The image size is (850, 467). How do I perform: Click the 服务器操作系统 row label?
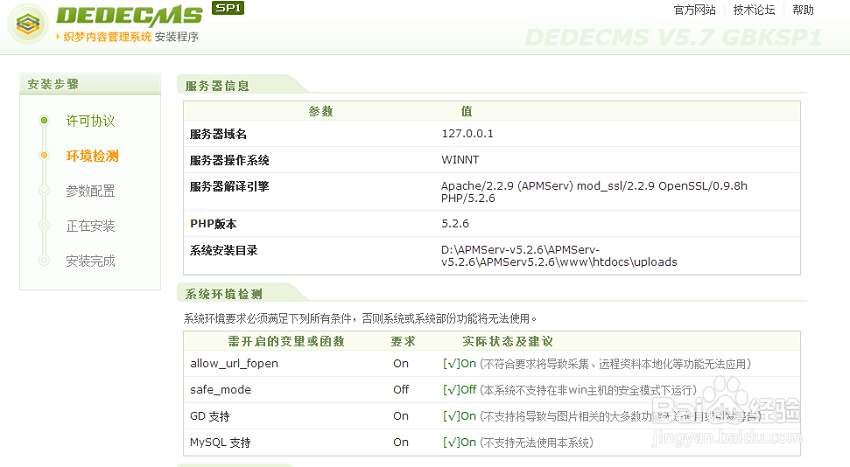point(229,160)
